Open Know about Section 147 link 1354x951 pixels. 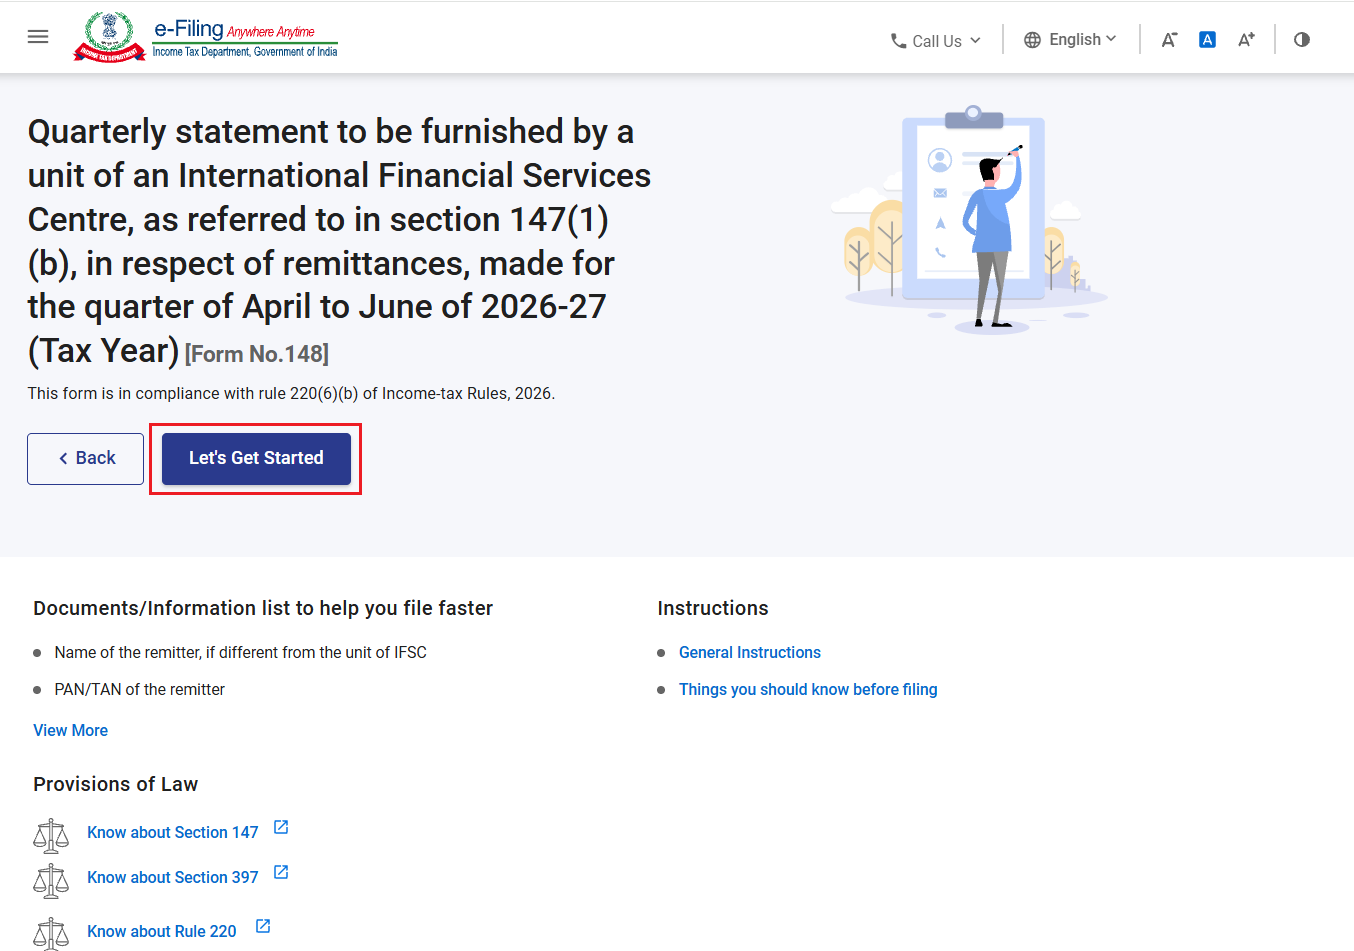[x=173, y=833]
